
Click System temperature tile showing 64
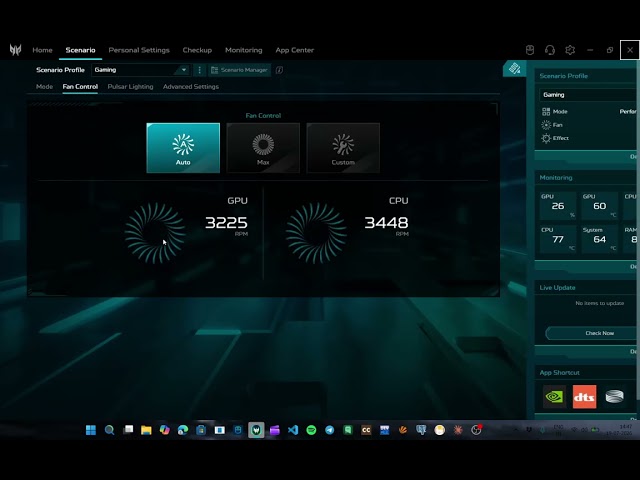[x=600, y=240]
